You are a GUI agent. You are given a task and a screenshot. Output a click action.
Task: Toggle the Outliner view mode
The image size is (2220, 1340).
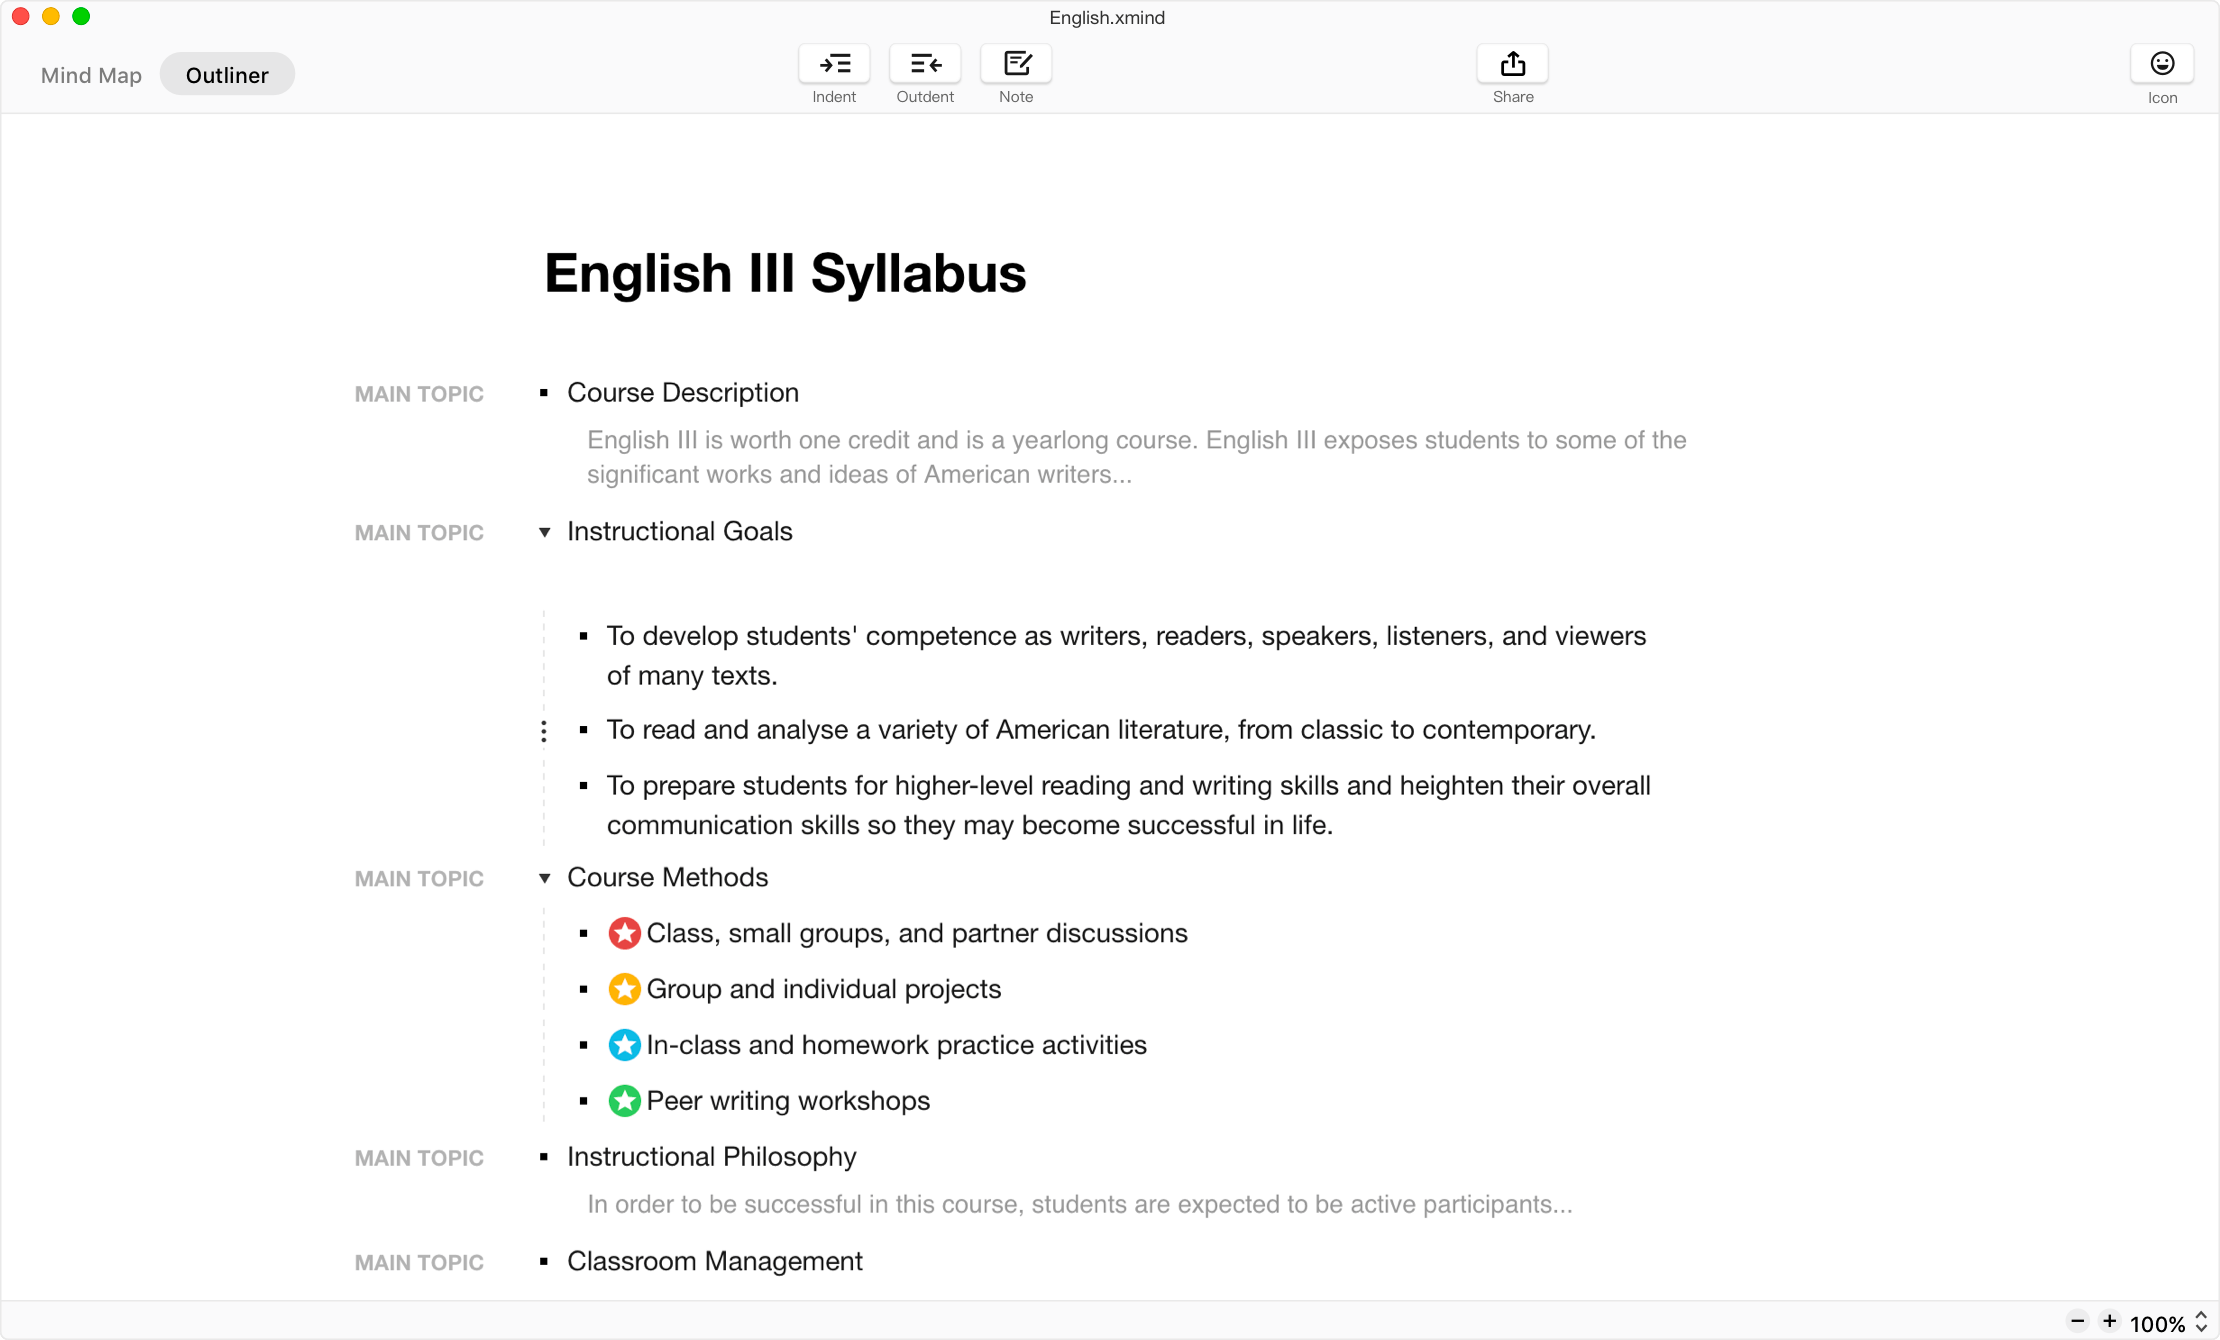[x=227, y=75]
